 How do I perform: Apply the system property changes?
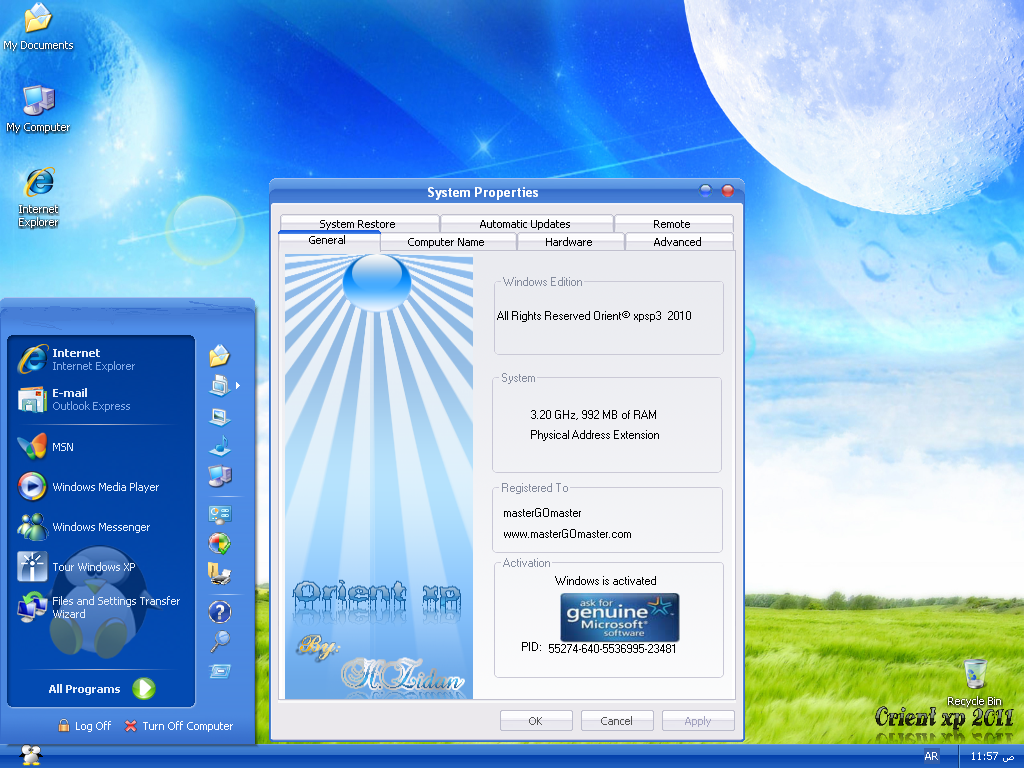click(x=697, y=720)
